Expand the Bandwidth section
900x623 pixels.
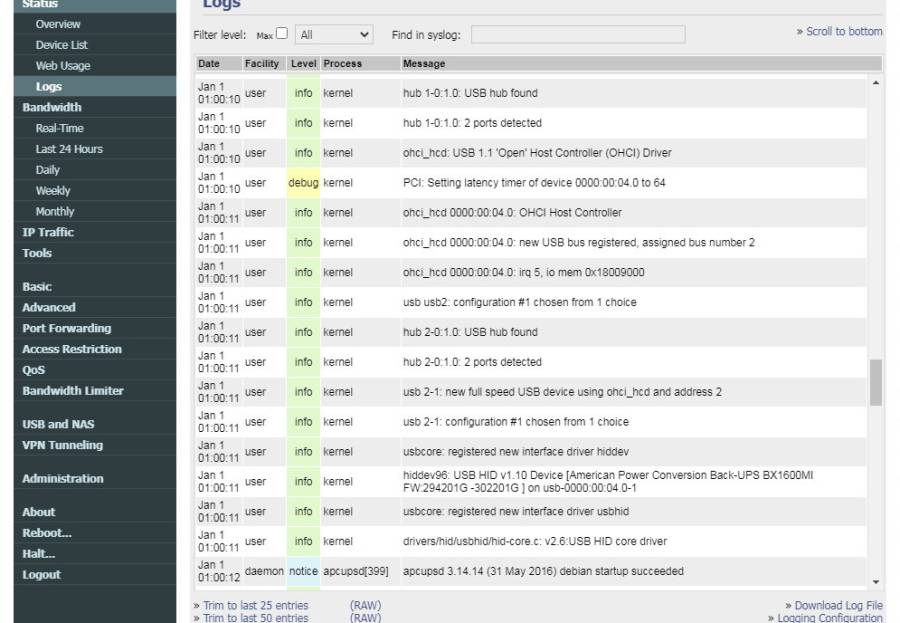pos(52,107)
